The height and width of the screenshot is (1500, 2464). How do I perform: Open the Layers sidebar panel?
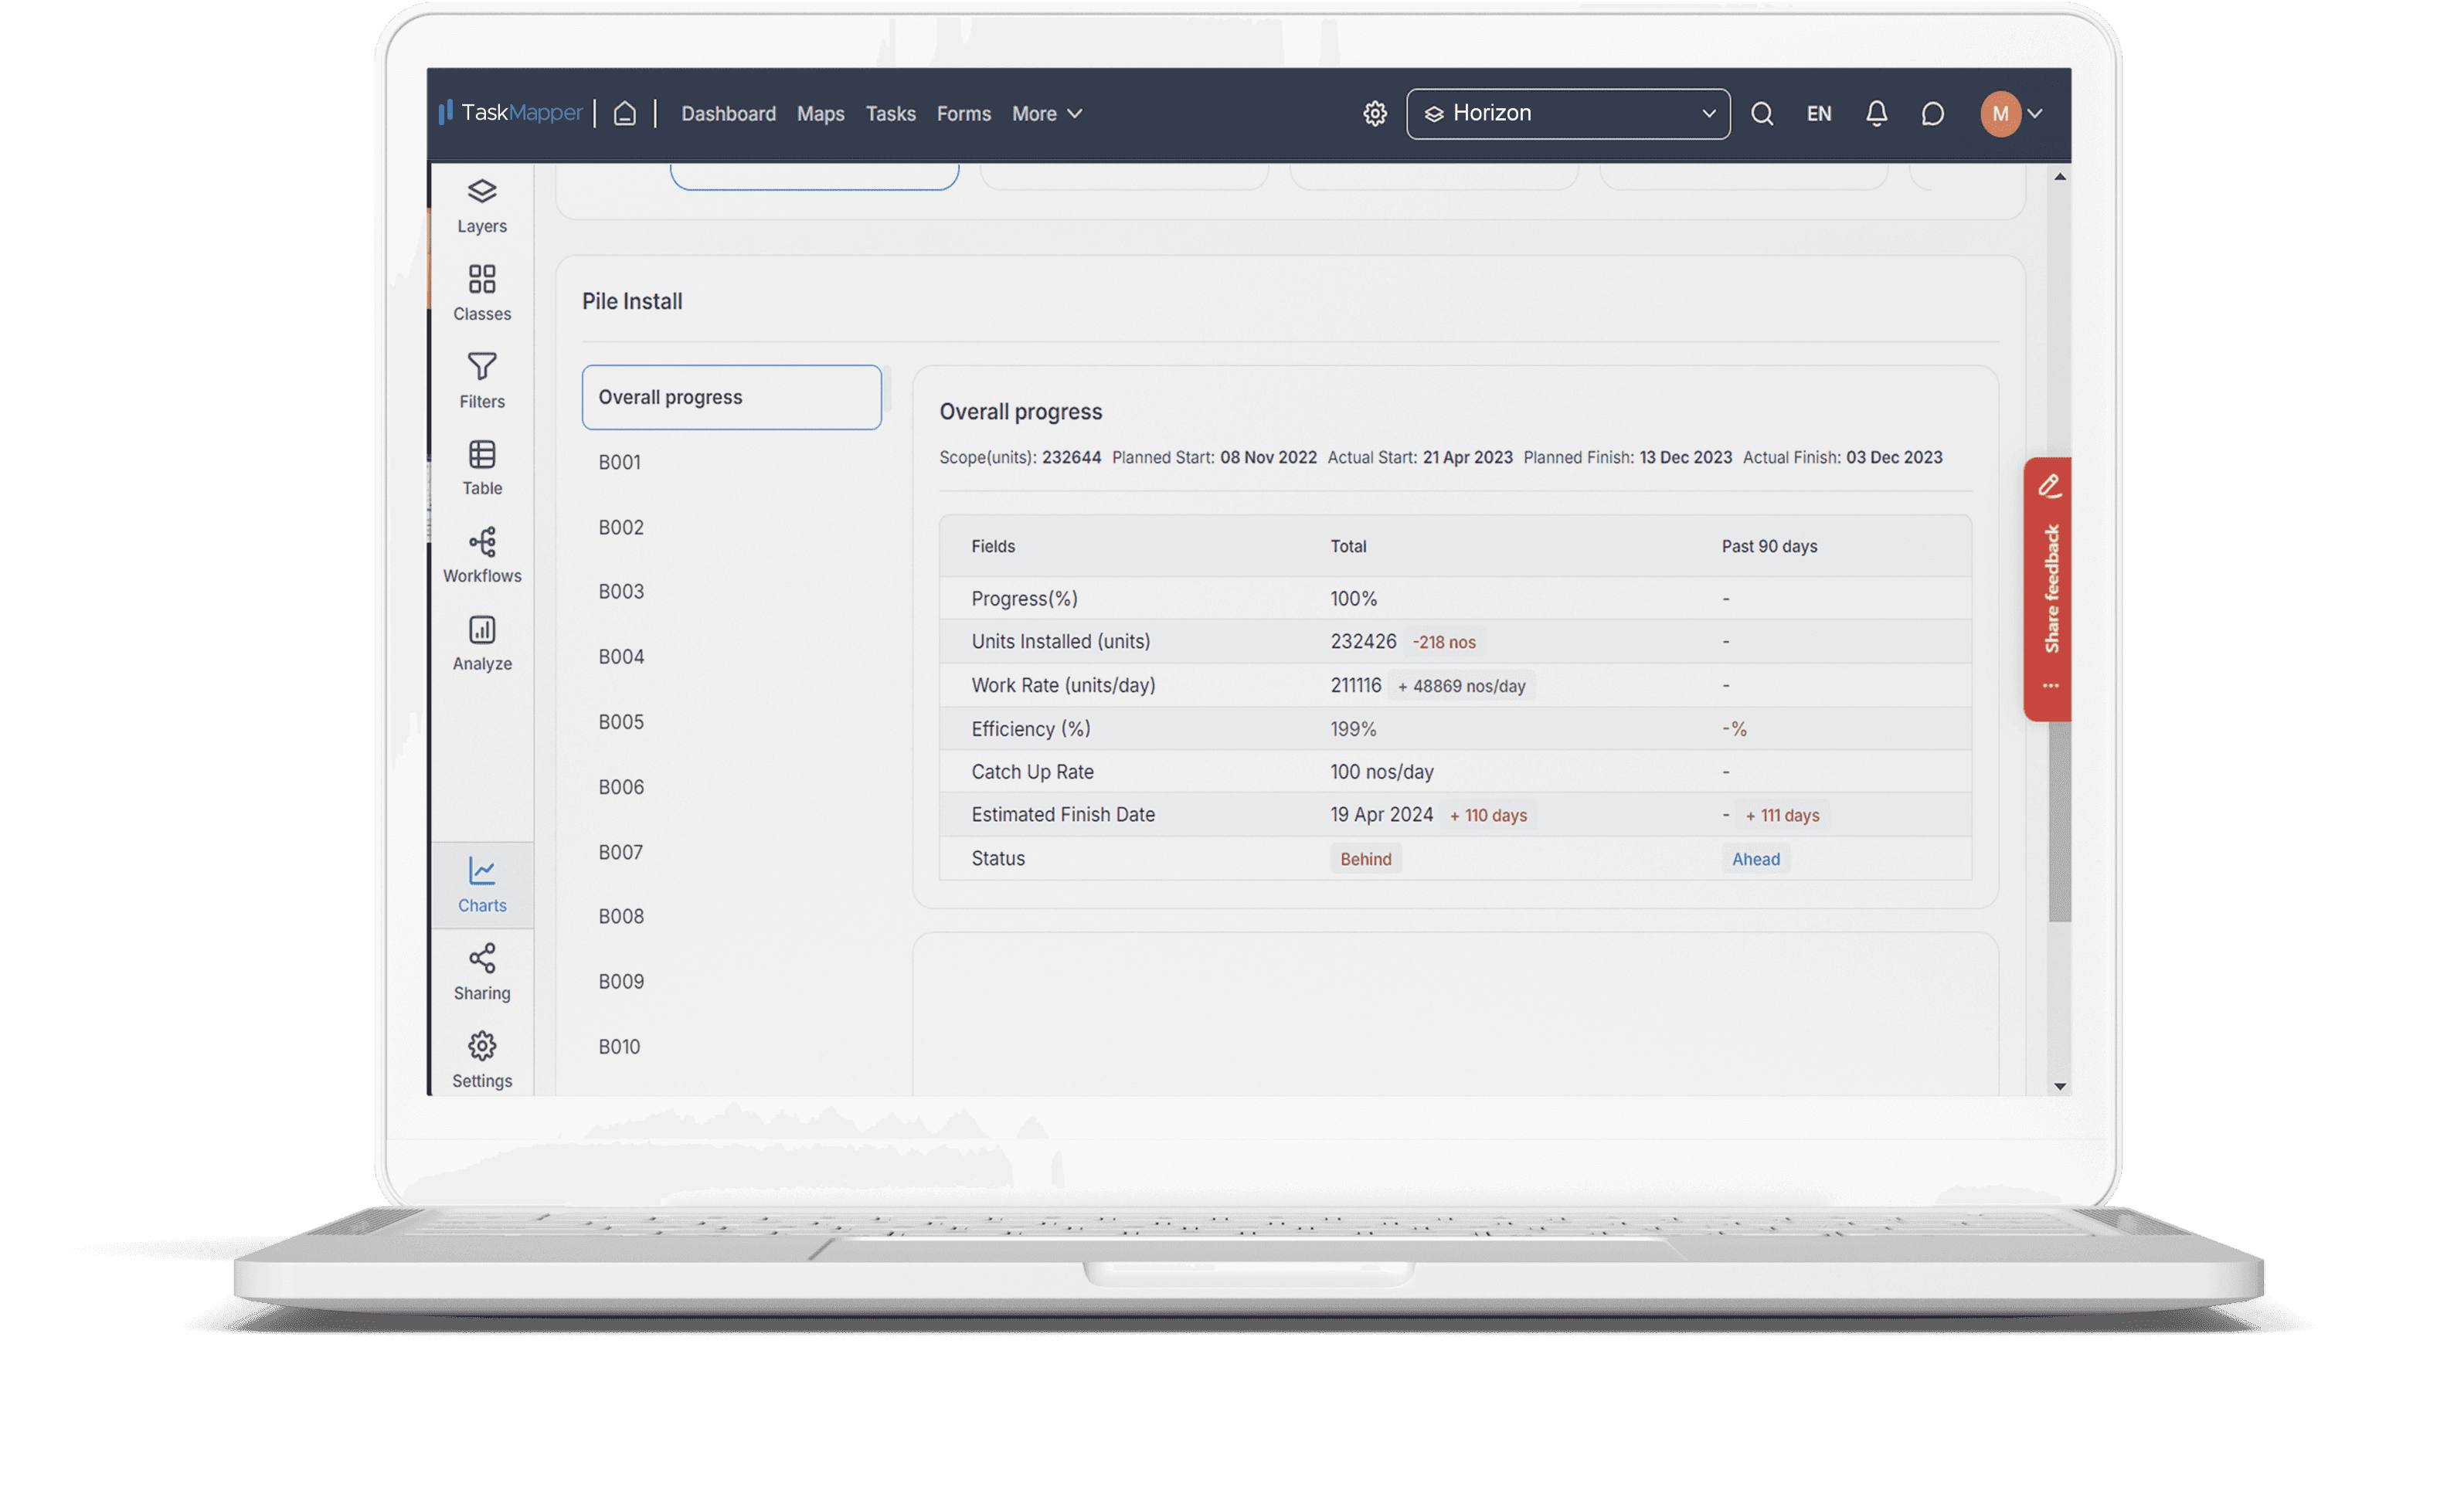pyautogui.click(x=482, y=206)
